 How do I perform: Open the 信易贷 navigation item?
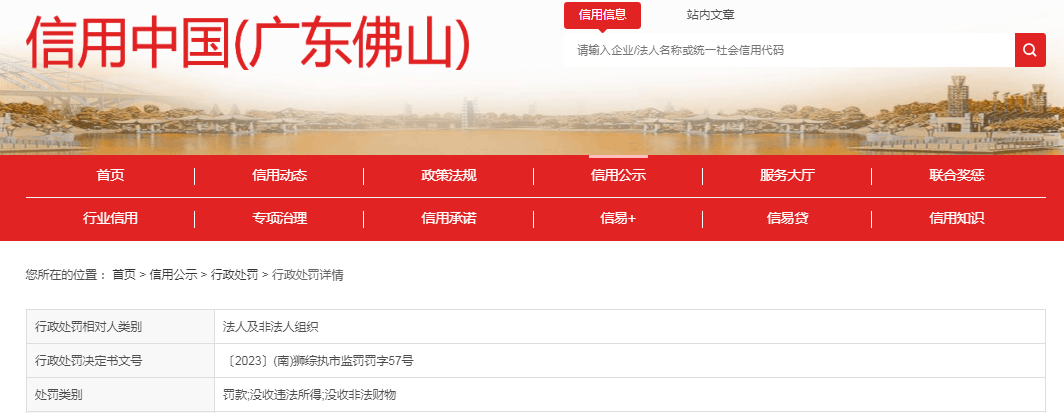[787, 218]
